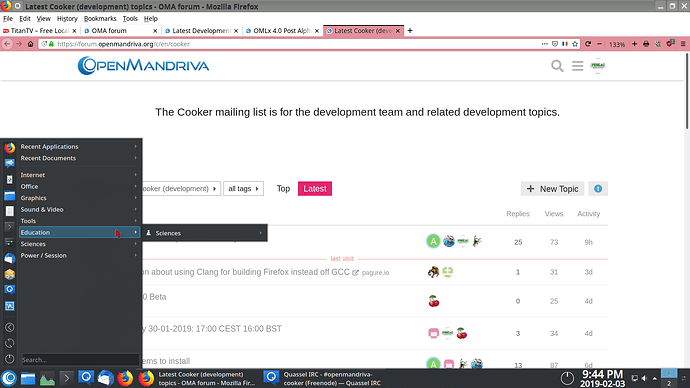Select the Top filter link
The image size is (690, 388).
tap(283, 189)
